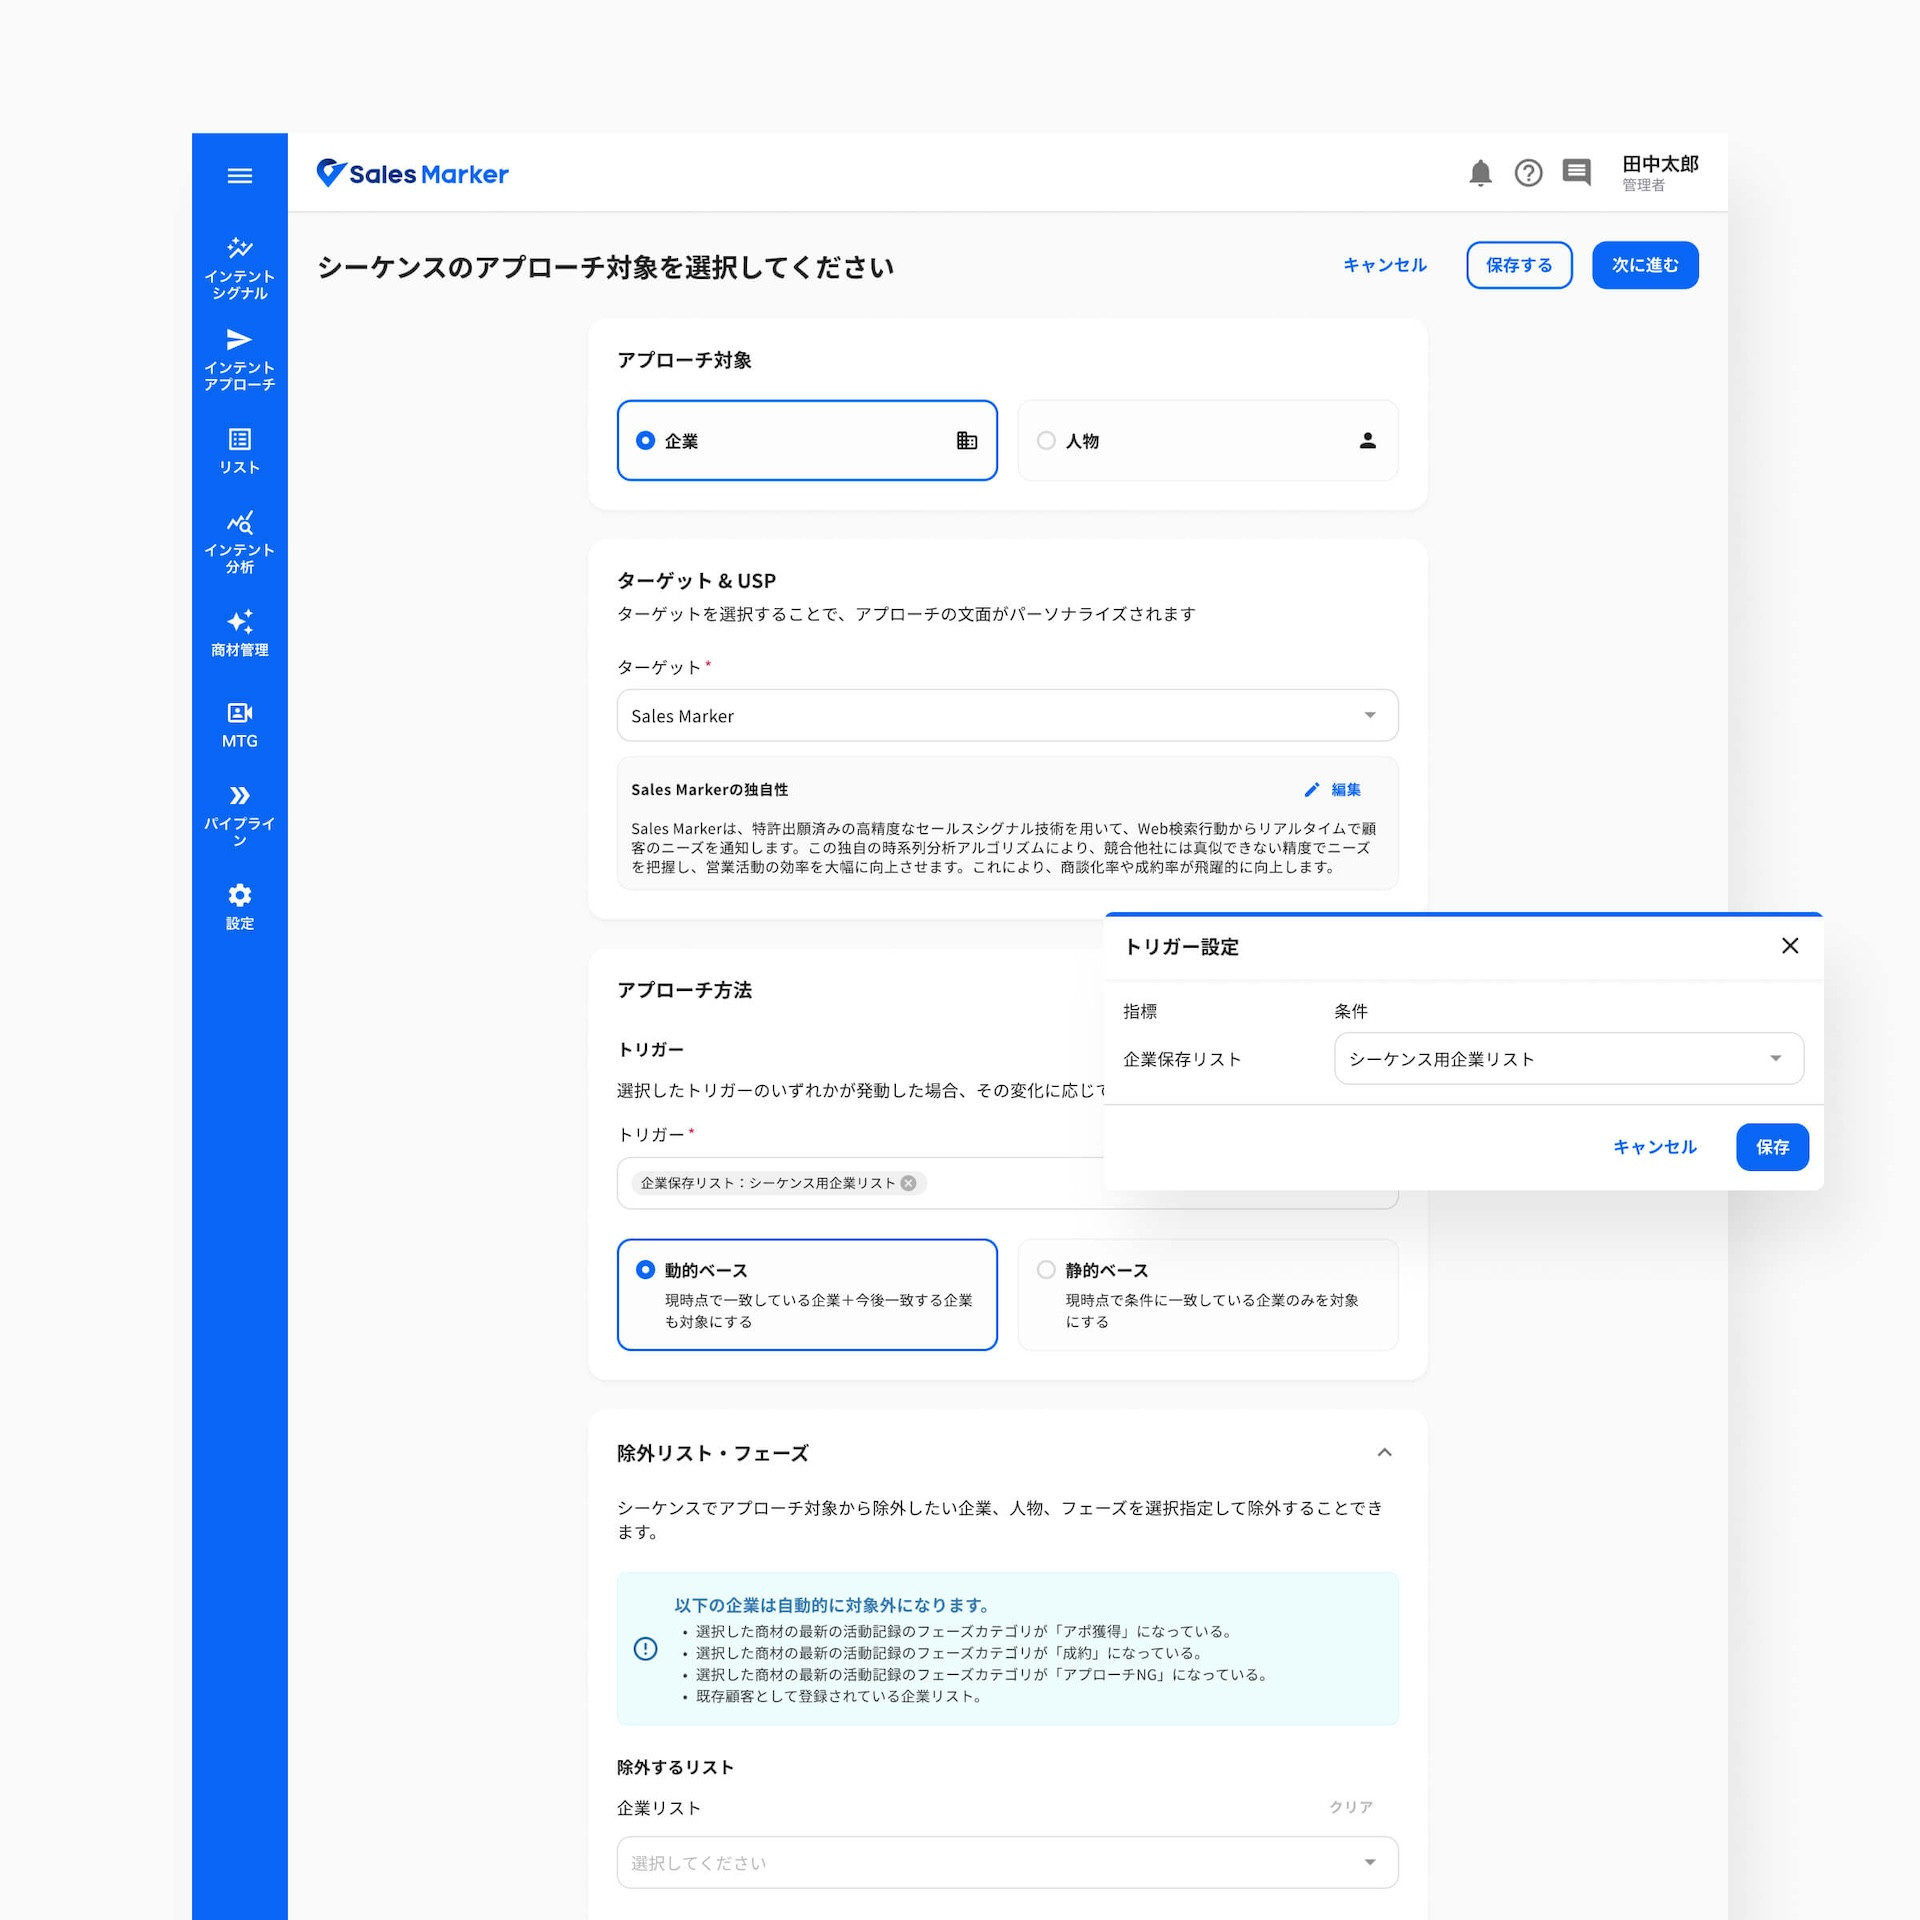Open the chat messages icon
Viewport: 1920px width, 1920px height.
(1576, 173)
